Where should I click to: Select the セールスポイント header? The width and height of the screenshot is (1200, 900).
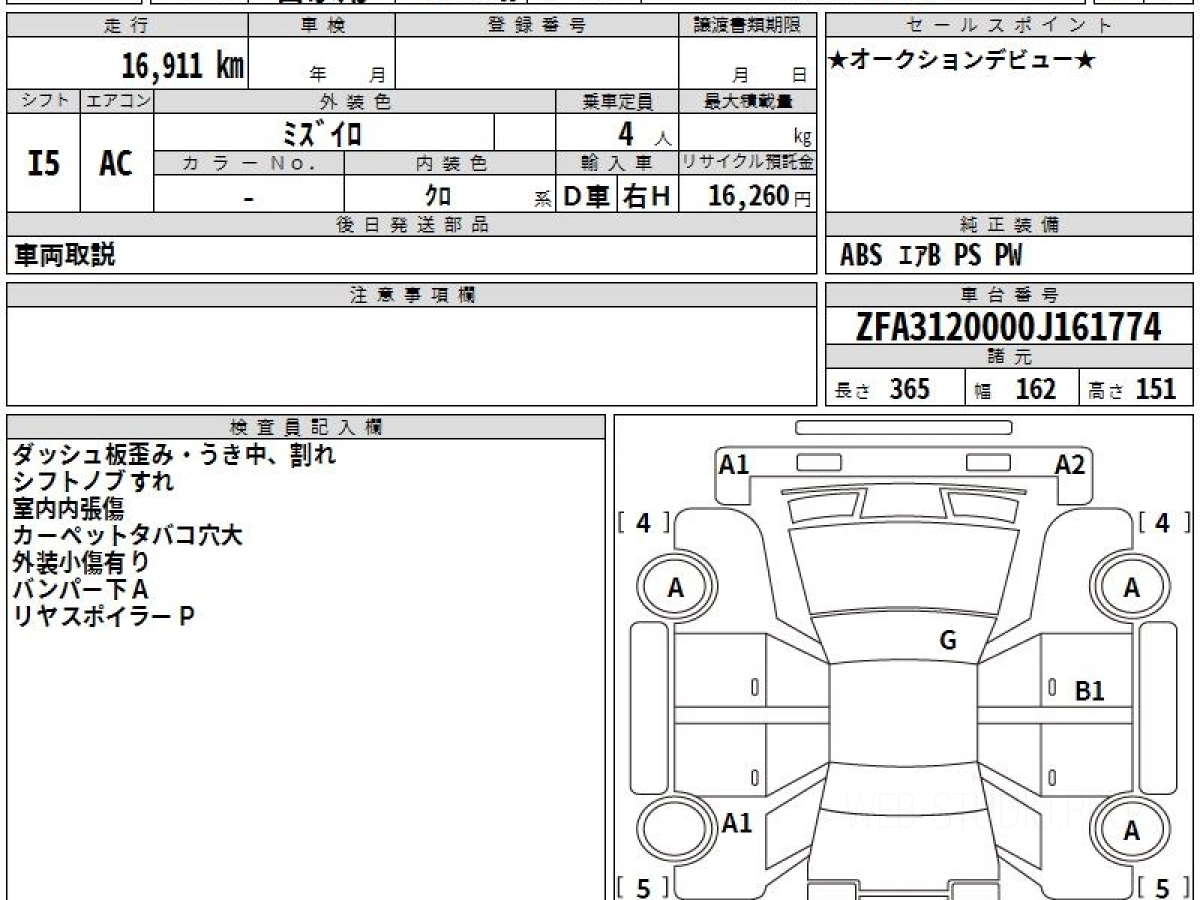point(1010,26)
